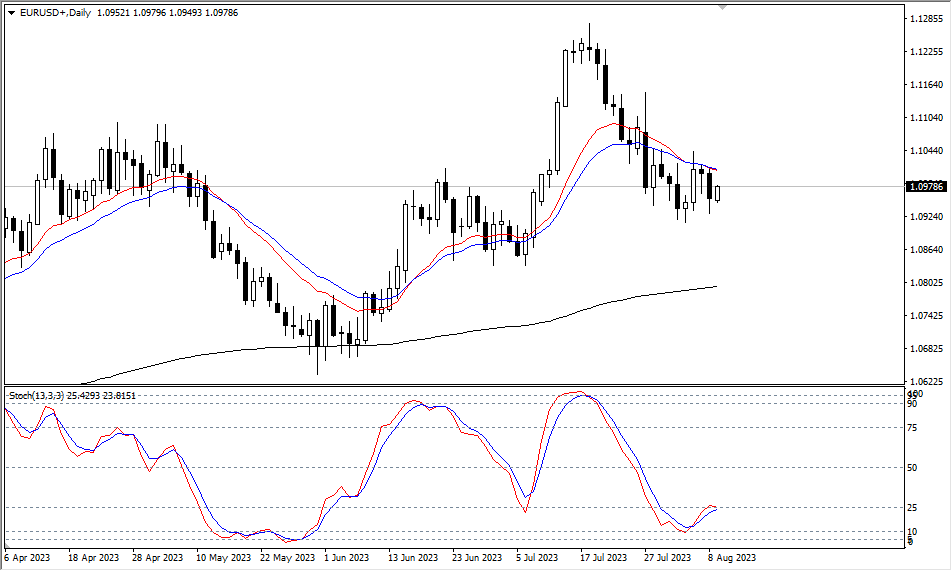Click the chart shift marker triangle on top edge
This screenshot has height=571, width=952.
click(x=723, y=7)
